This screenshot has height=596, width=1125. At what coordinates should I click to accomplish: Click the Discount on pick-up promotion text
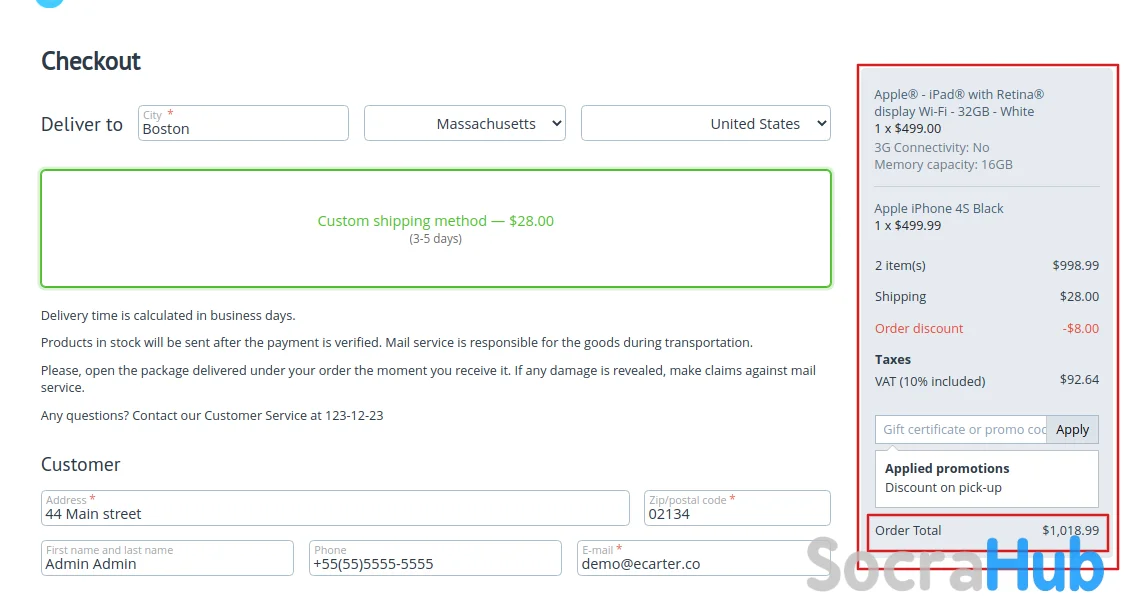943,488
